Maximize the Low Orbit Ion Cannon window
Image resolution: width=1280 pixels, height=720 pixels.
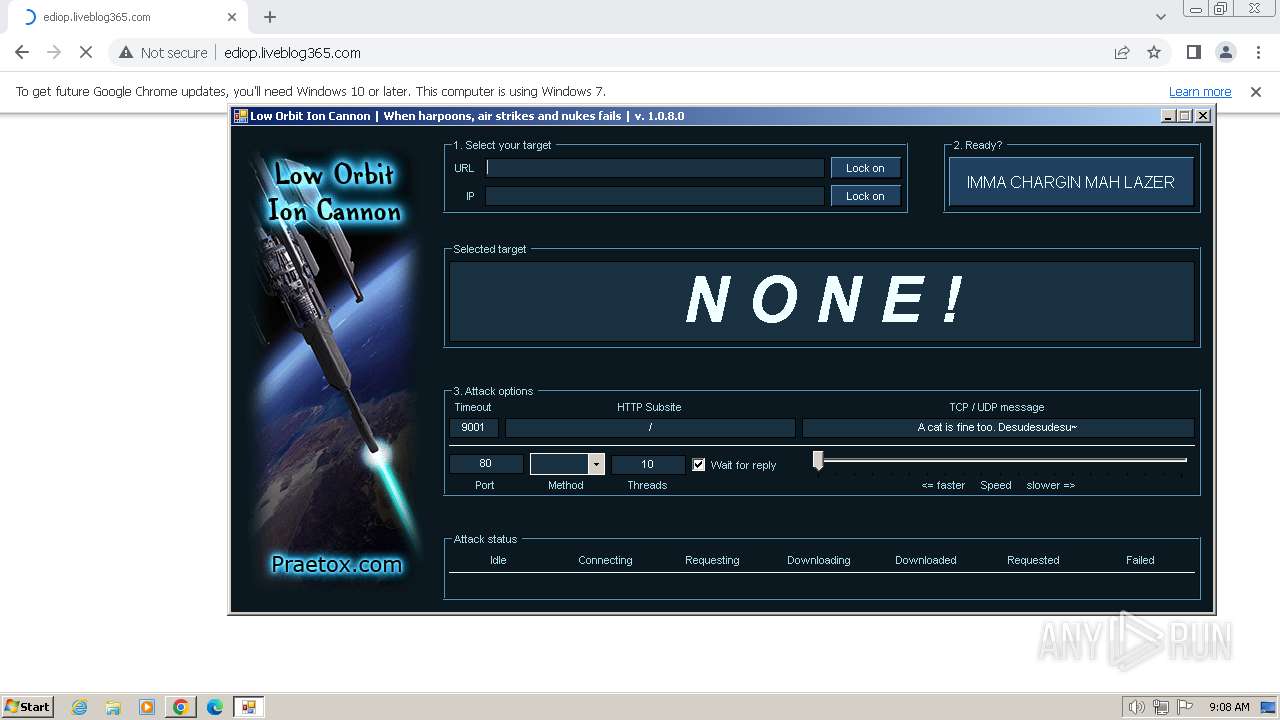[x=1185, y=116]
